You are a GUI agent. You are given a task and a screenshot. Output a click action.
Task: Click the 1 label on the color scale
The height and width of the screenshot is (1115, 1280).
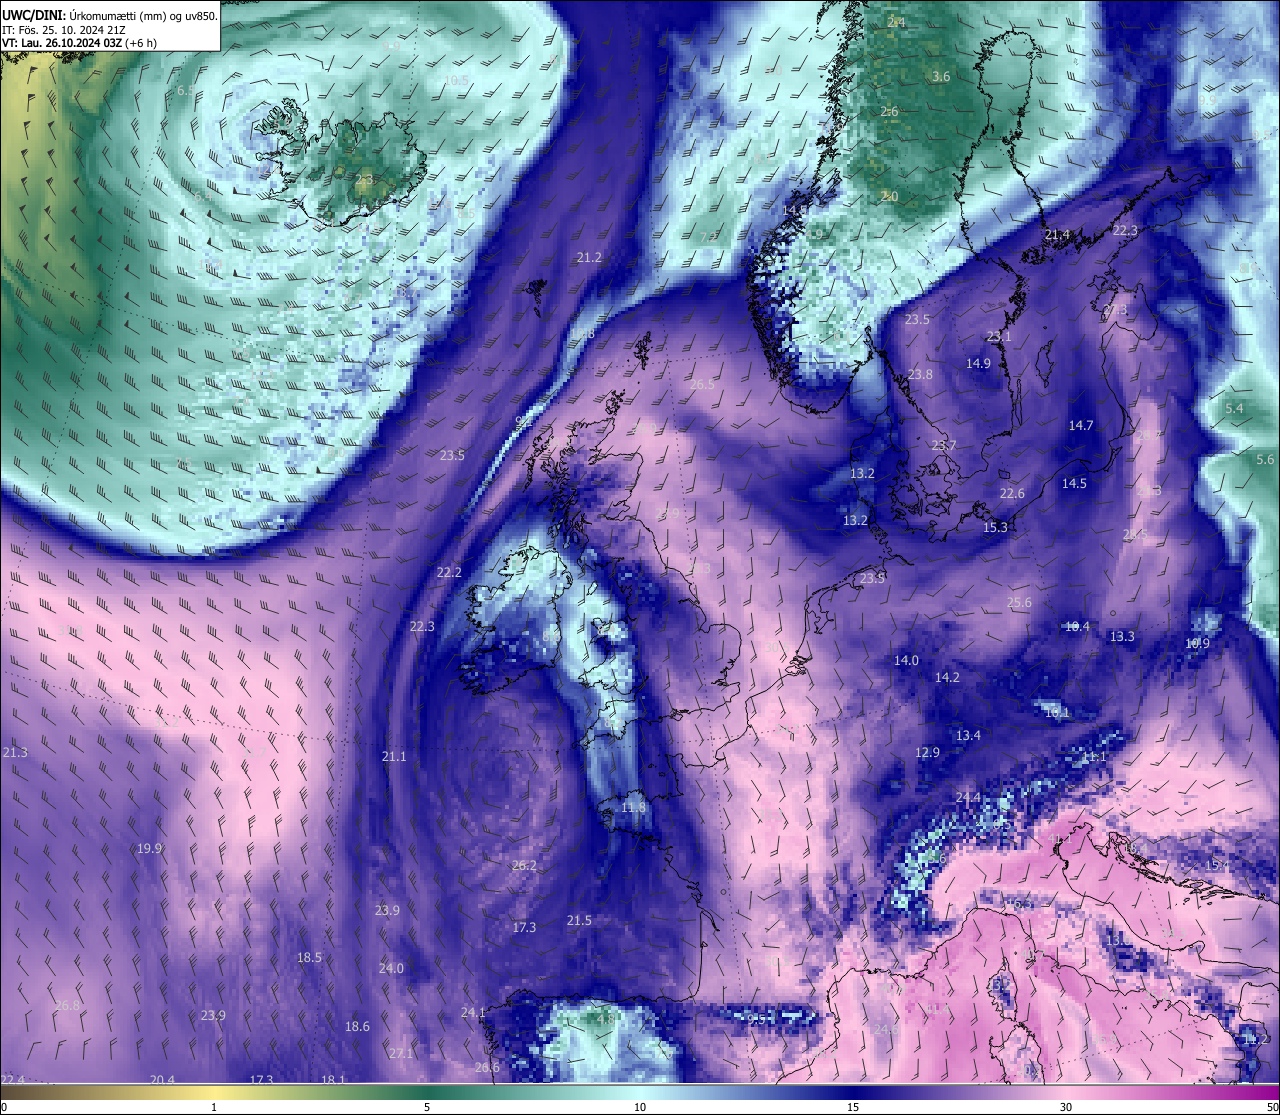point(214,1107)
